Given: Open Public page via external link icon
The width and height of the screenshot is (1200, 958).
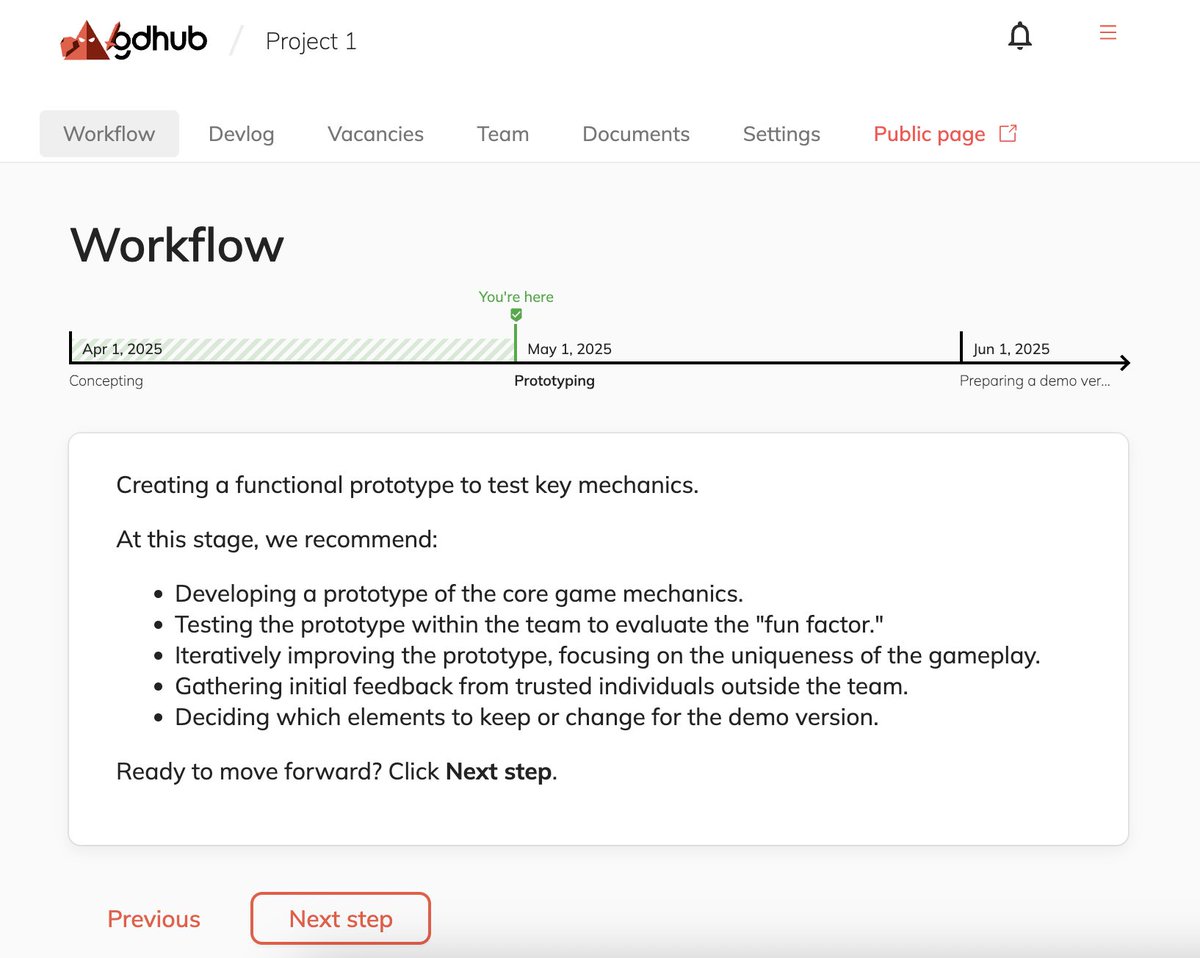Looking at the screenshot, I should (x=1007, y=132).
